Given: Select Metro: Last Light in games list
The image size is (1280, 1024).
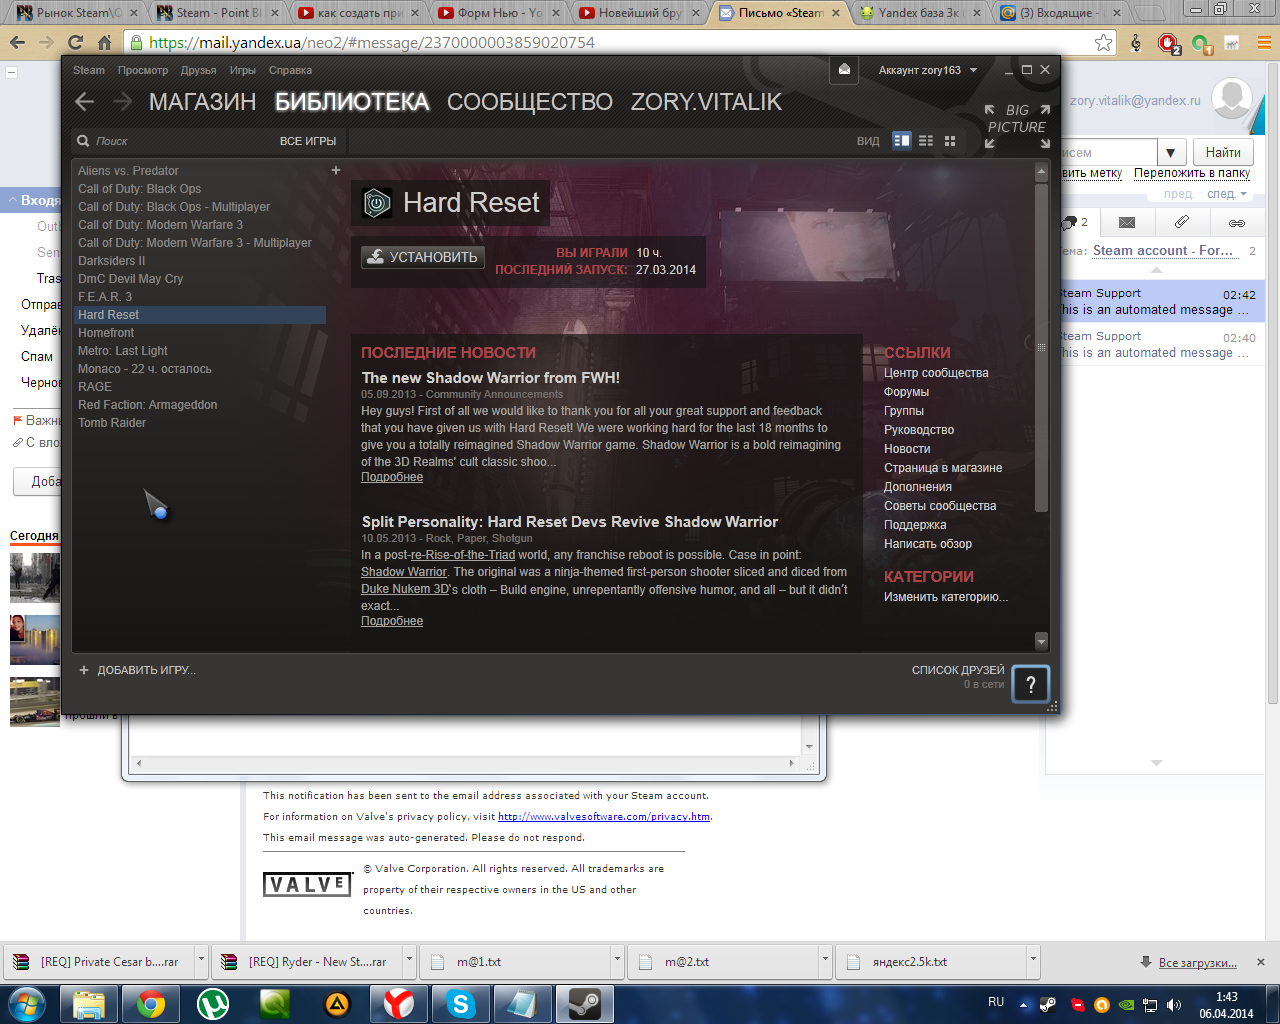Looking at the screenshot, I should coord(123,351).
